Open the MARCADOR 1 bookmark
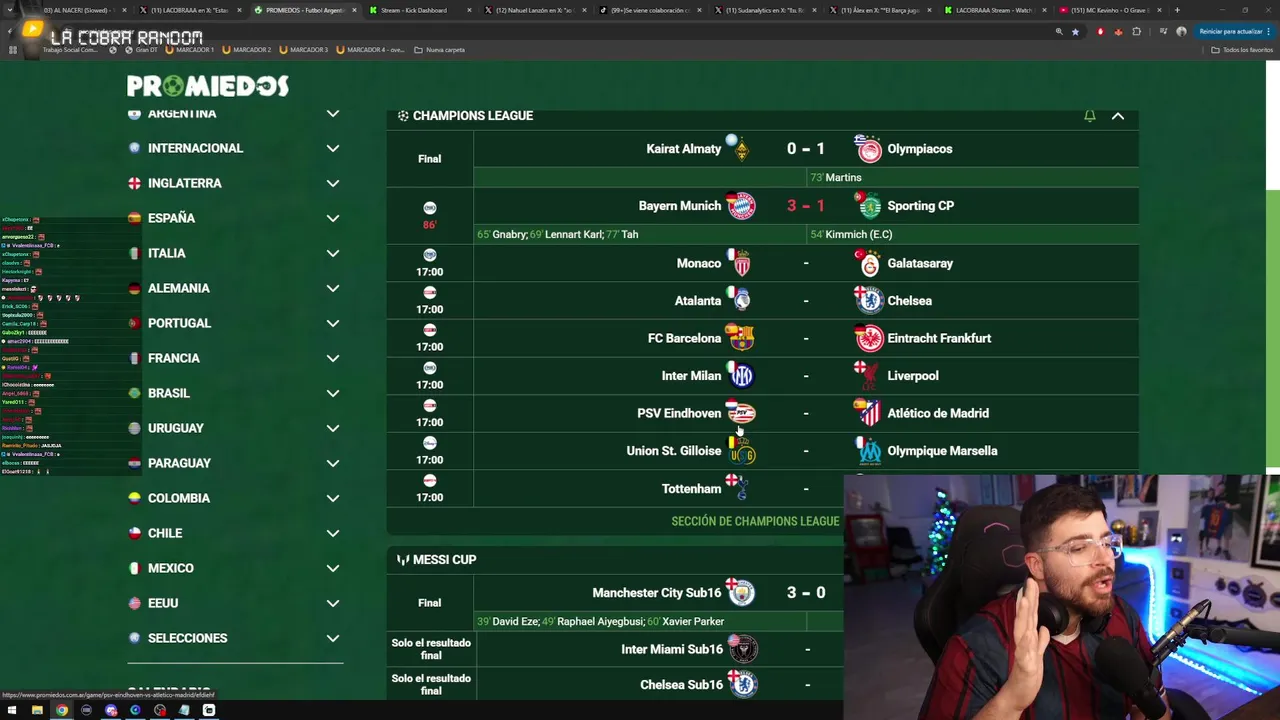Viewport: 1280px width, 720px height. pyautogui.click(x=189, y=50)
